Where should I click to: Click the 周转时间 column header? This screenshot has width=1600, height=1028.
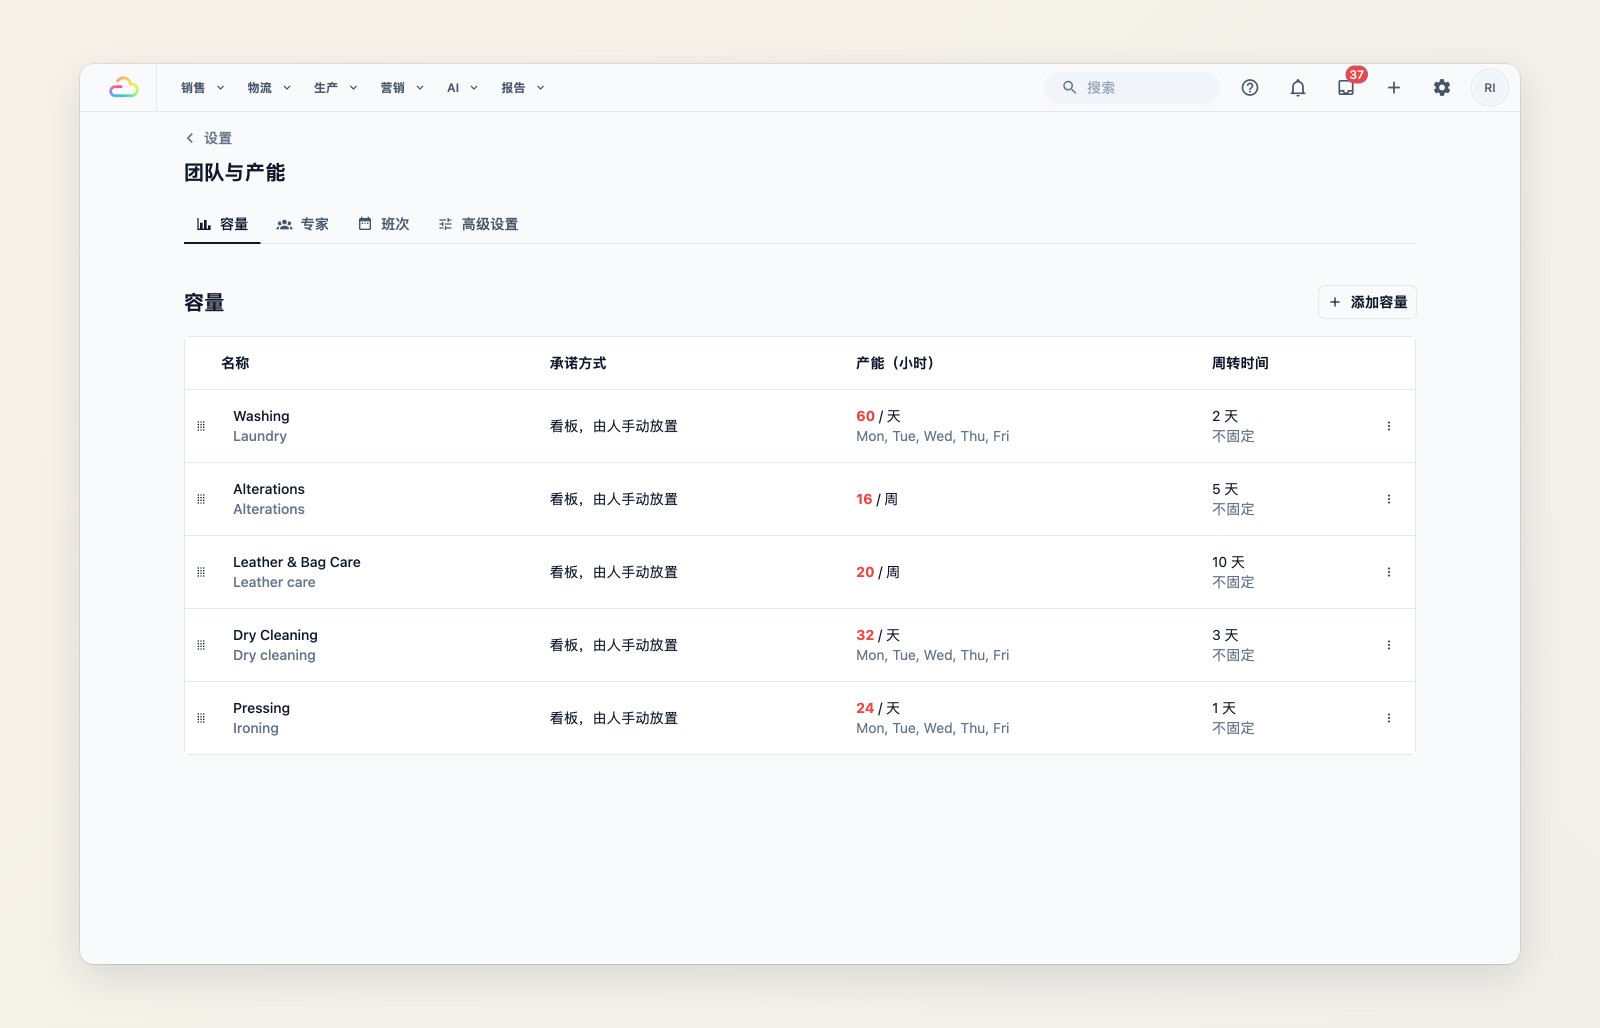[1240, 363]
